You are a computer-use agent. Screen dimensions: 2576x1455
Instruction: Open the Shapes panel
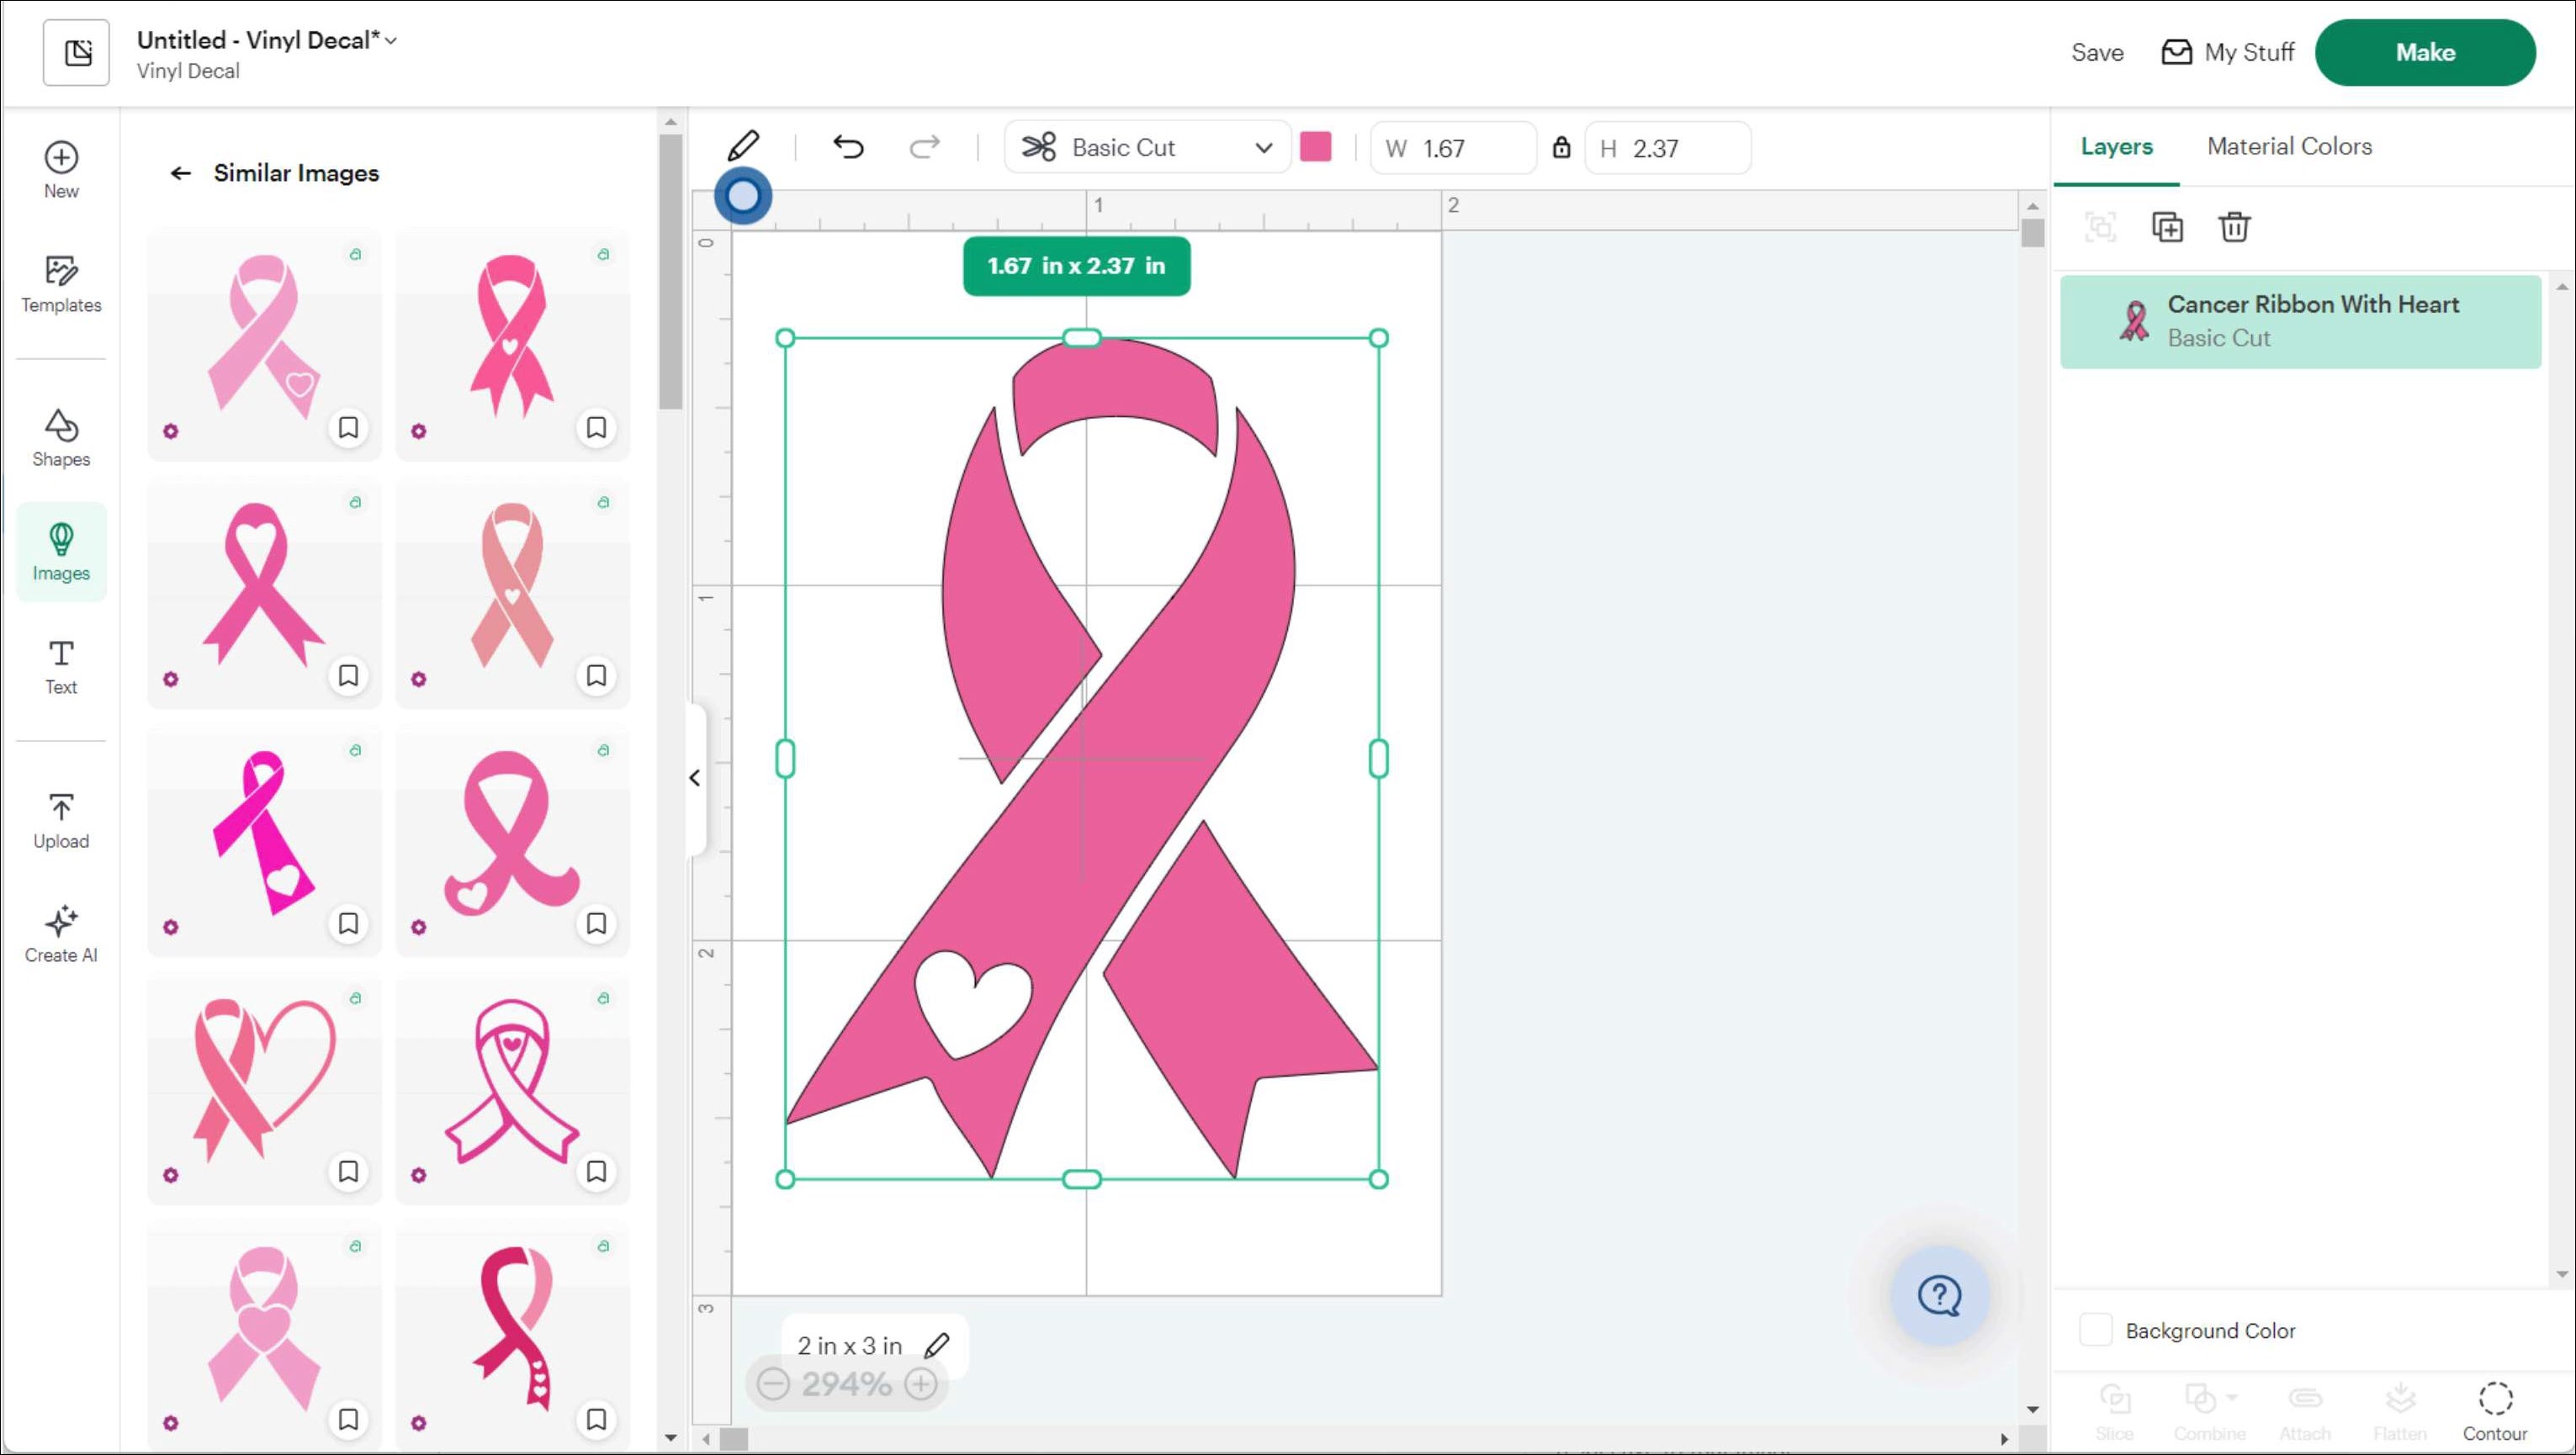point(60,437)
